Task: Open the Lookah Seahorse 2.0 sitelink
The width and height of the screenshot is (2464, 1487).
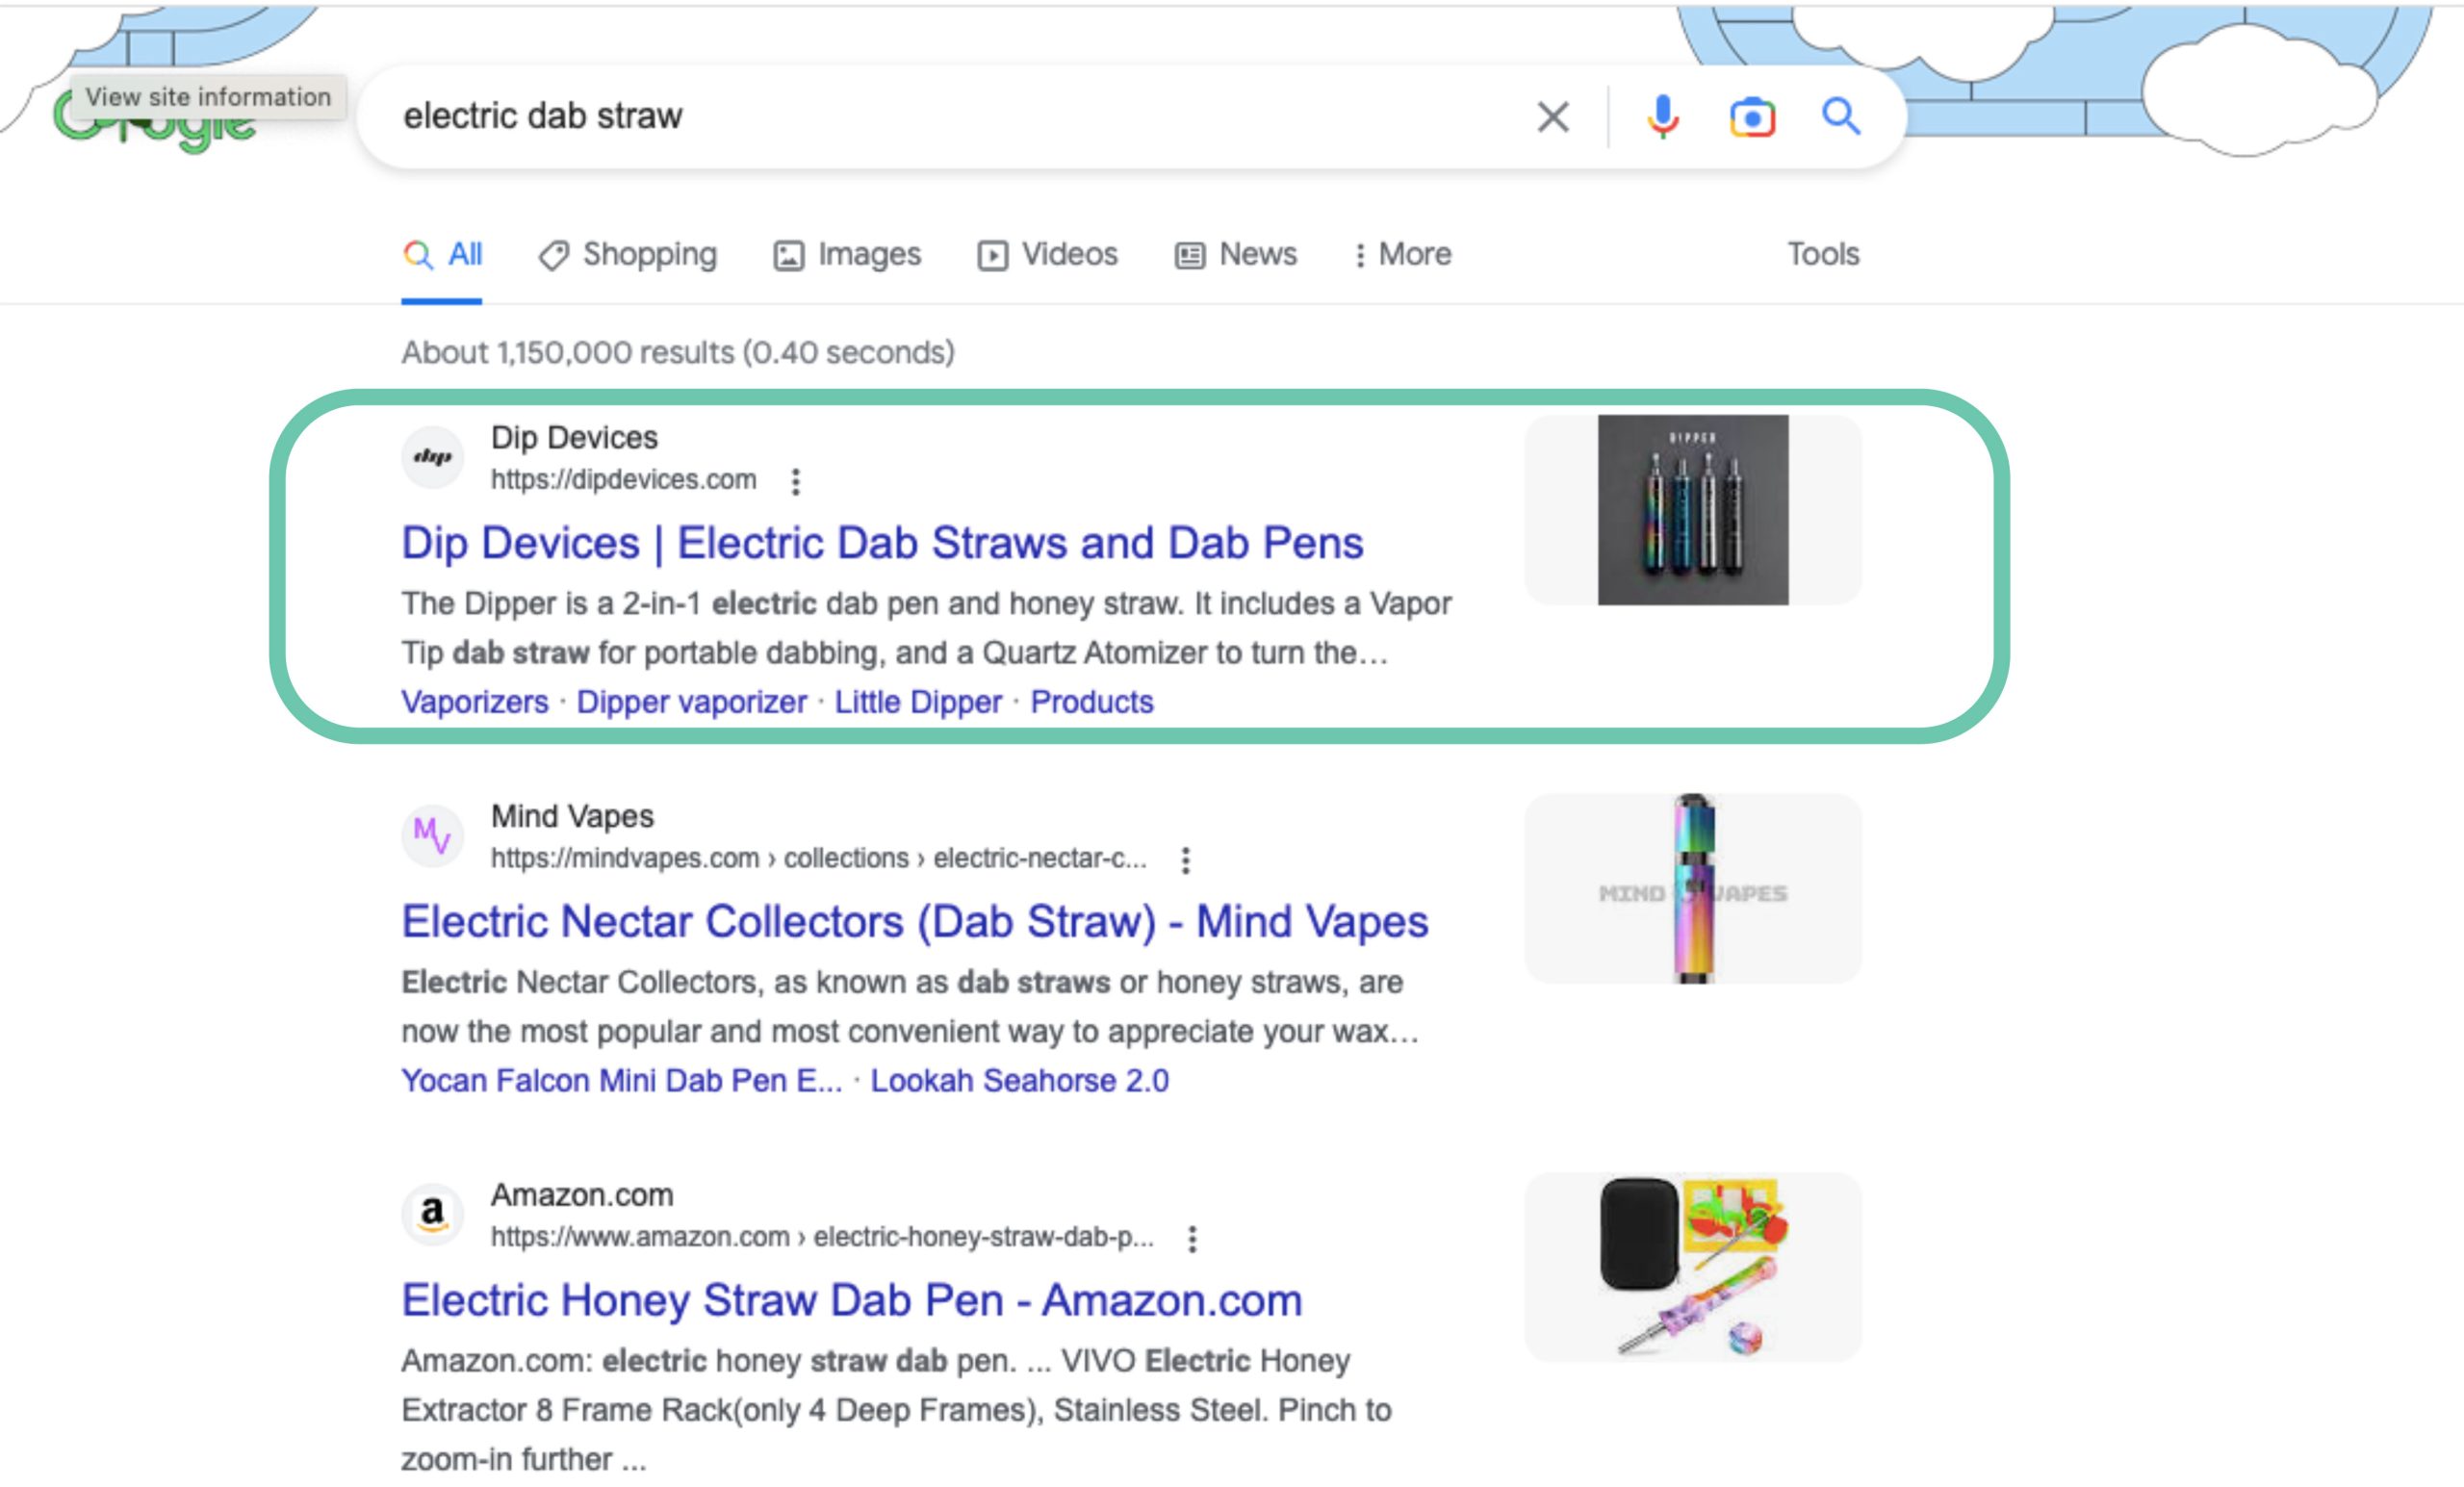Action: [1019, 1081]
